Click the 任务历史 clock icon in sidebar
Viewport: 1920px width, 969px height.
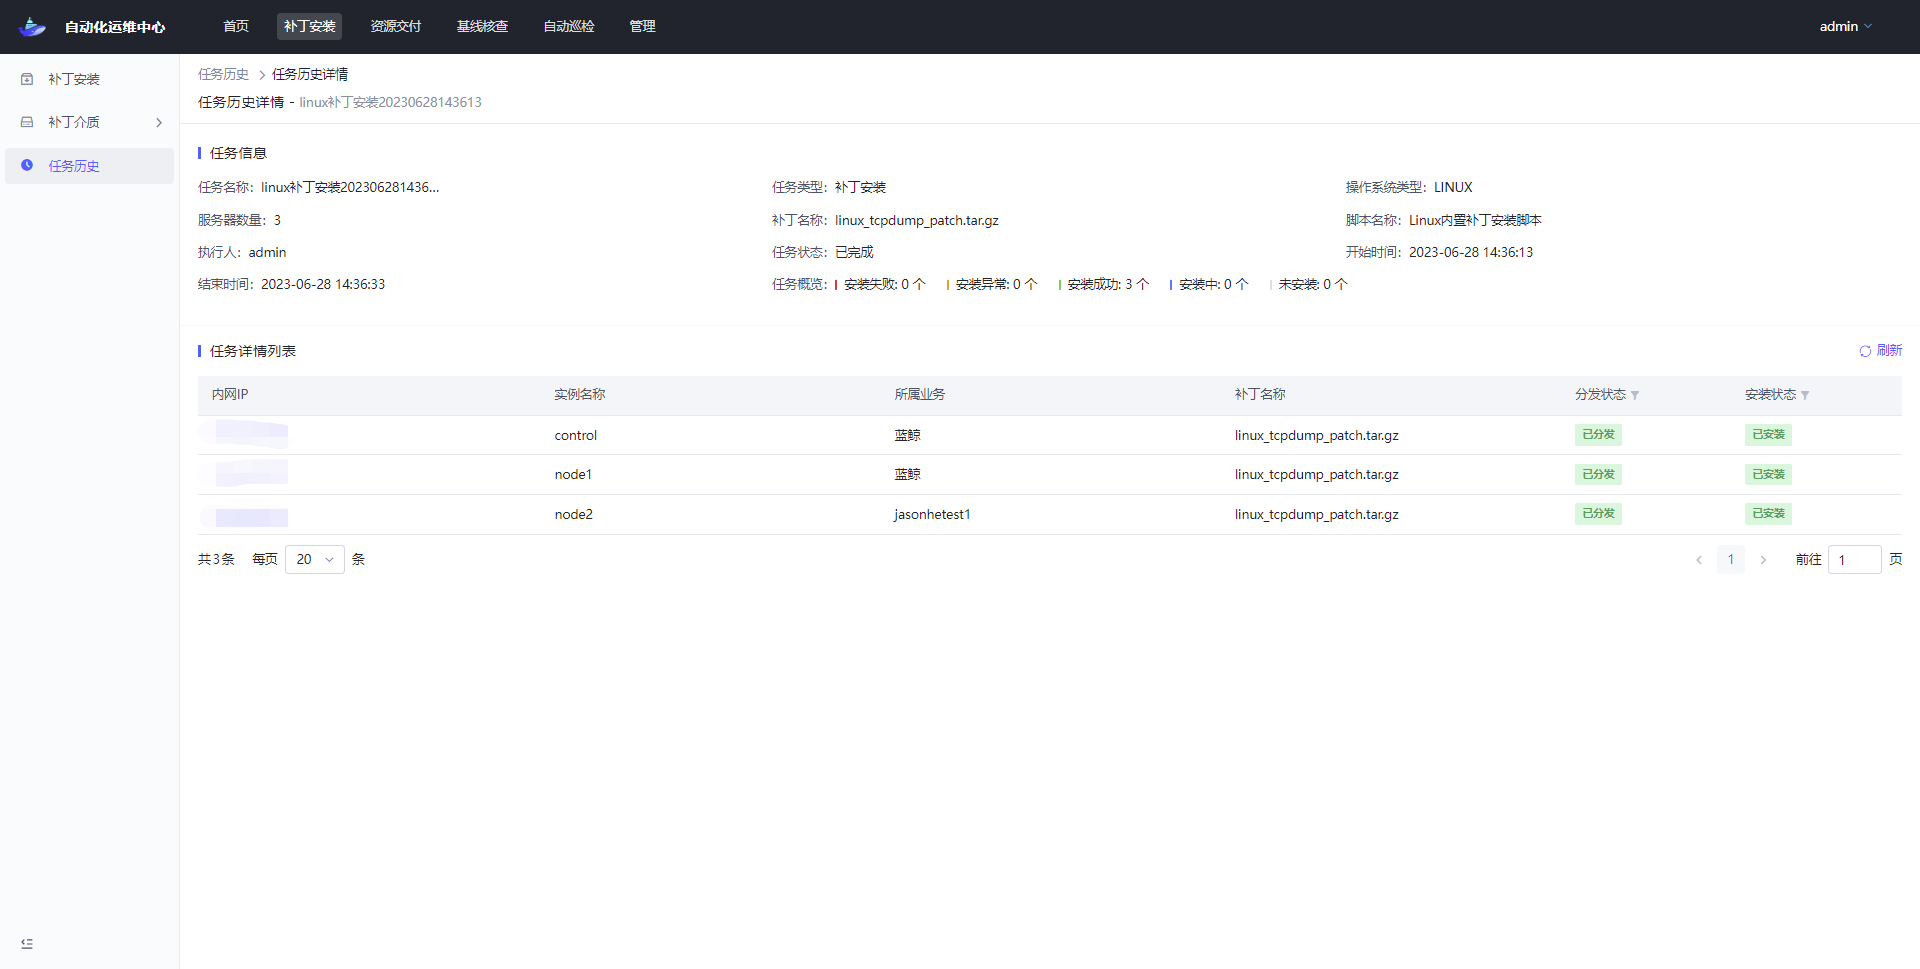coord(27,166)
